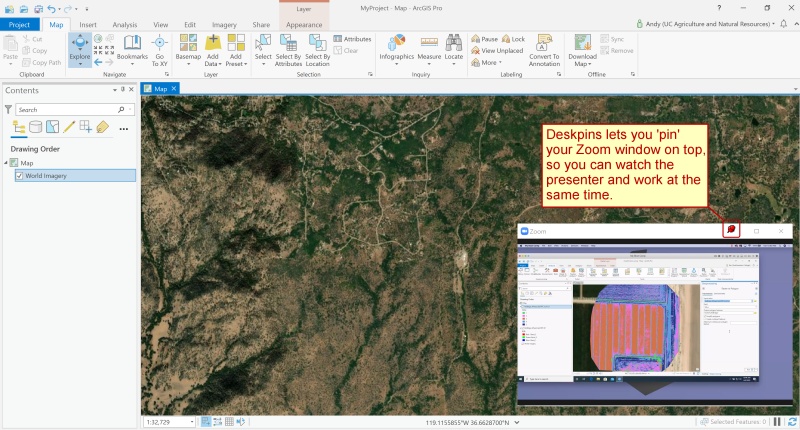The image size is (800, 430).
Task: Click the View Unplaced button
Action: (496, 50)
